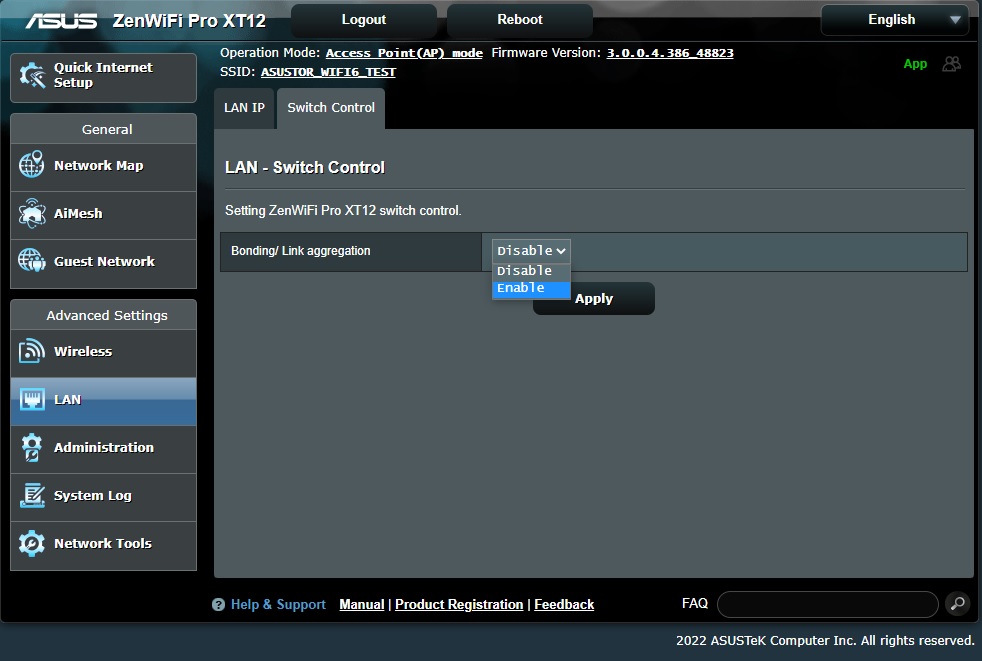
Task: Click the ASUS logo
Action: pos(61,21)
